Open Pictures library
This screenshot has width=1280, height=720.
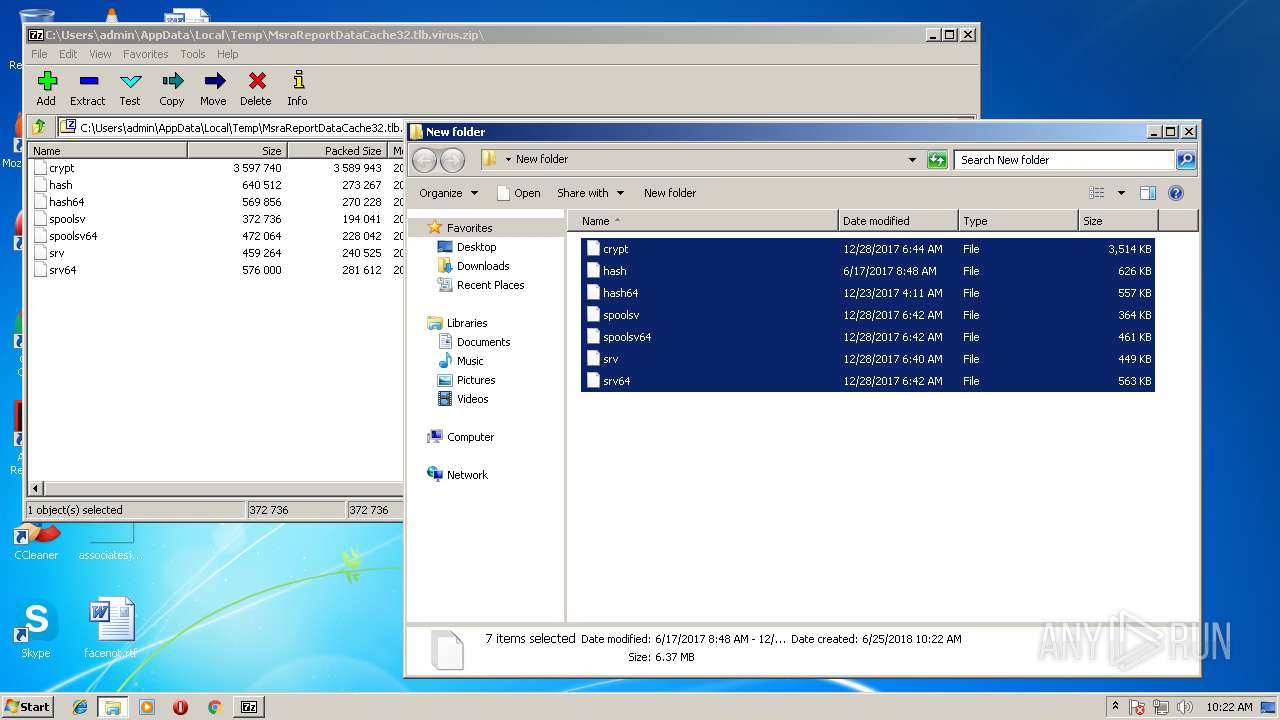467,380
